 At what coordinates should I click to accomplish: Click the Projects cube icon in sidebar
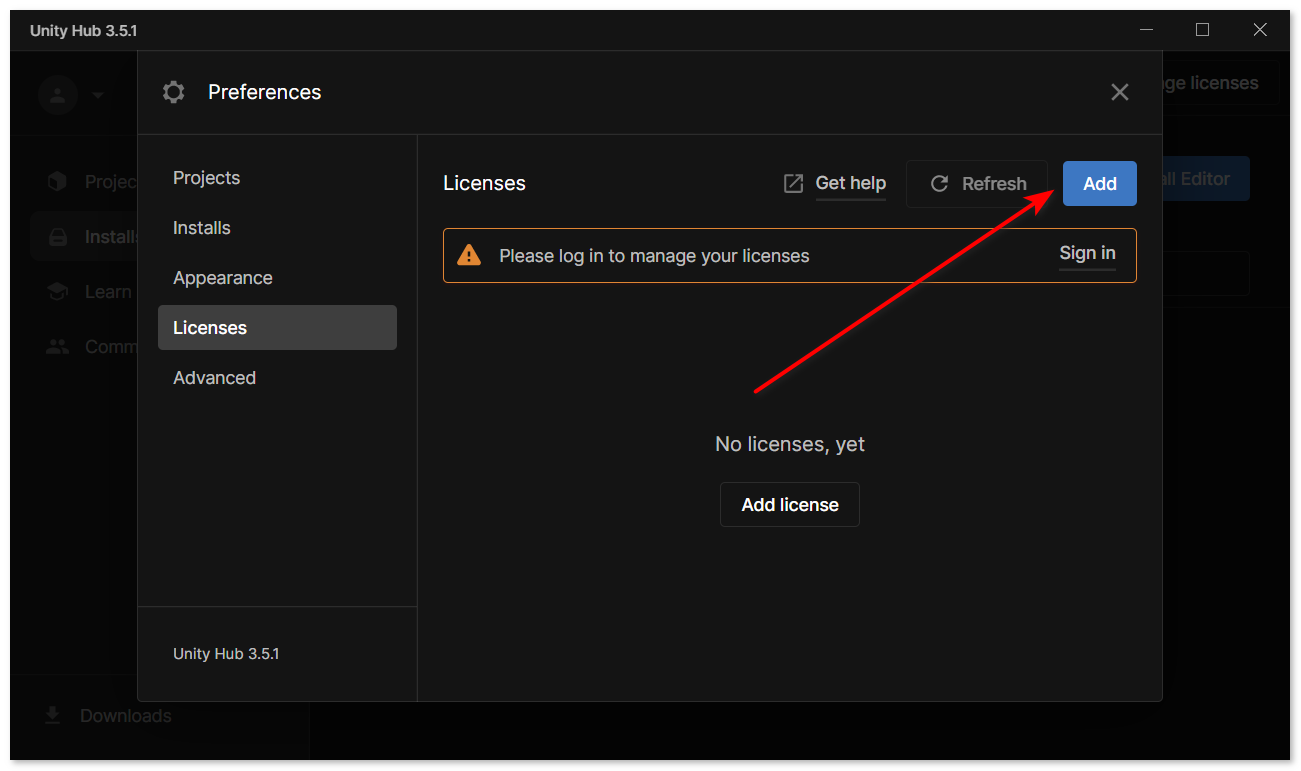[x=57, y=181]
